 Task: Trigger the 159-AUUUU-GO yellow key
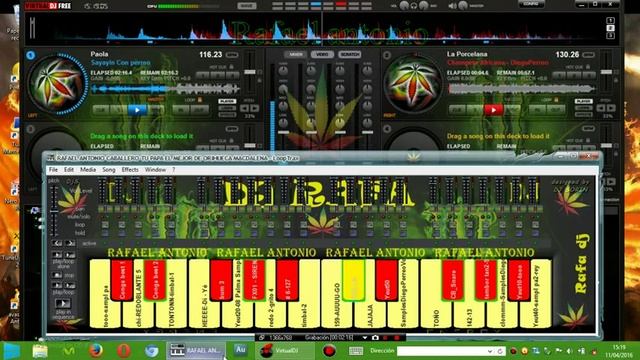click(x=337, y=314)
